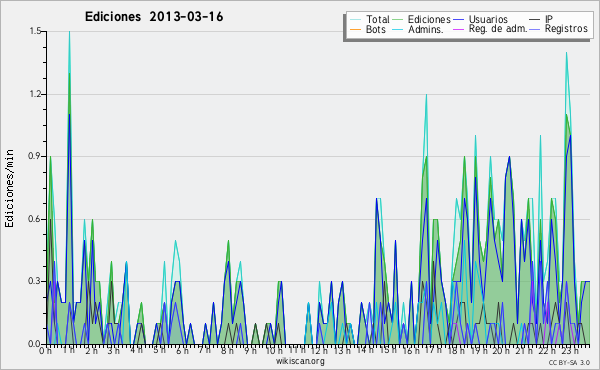
Task: Click the chart title 'Ediciones 2013-03-16'
Action: 154,17
